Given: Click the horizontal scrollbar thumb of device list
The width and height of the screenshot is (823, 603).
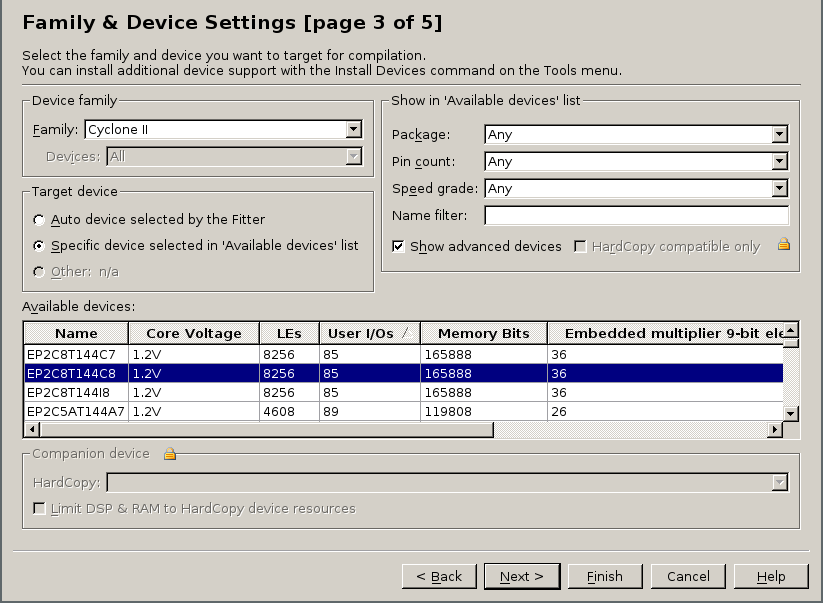Looking at the screenshot, I should point(267,430).
